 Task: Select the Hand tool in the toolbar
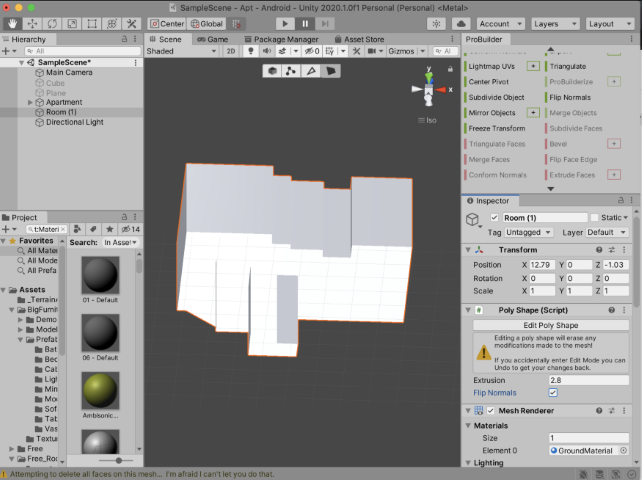pos(11,22)
